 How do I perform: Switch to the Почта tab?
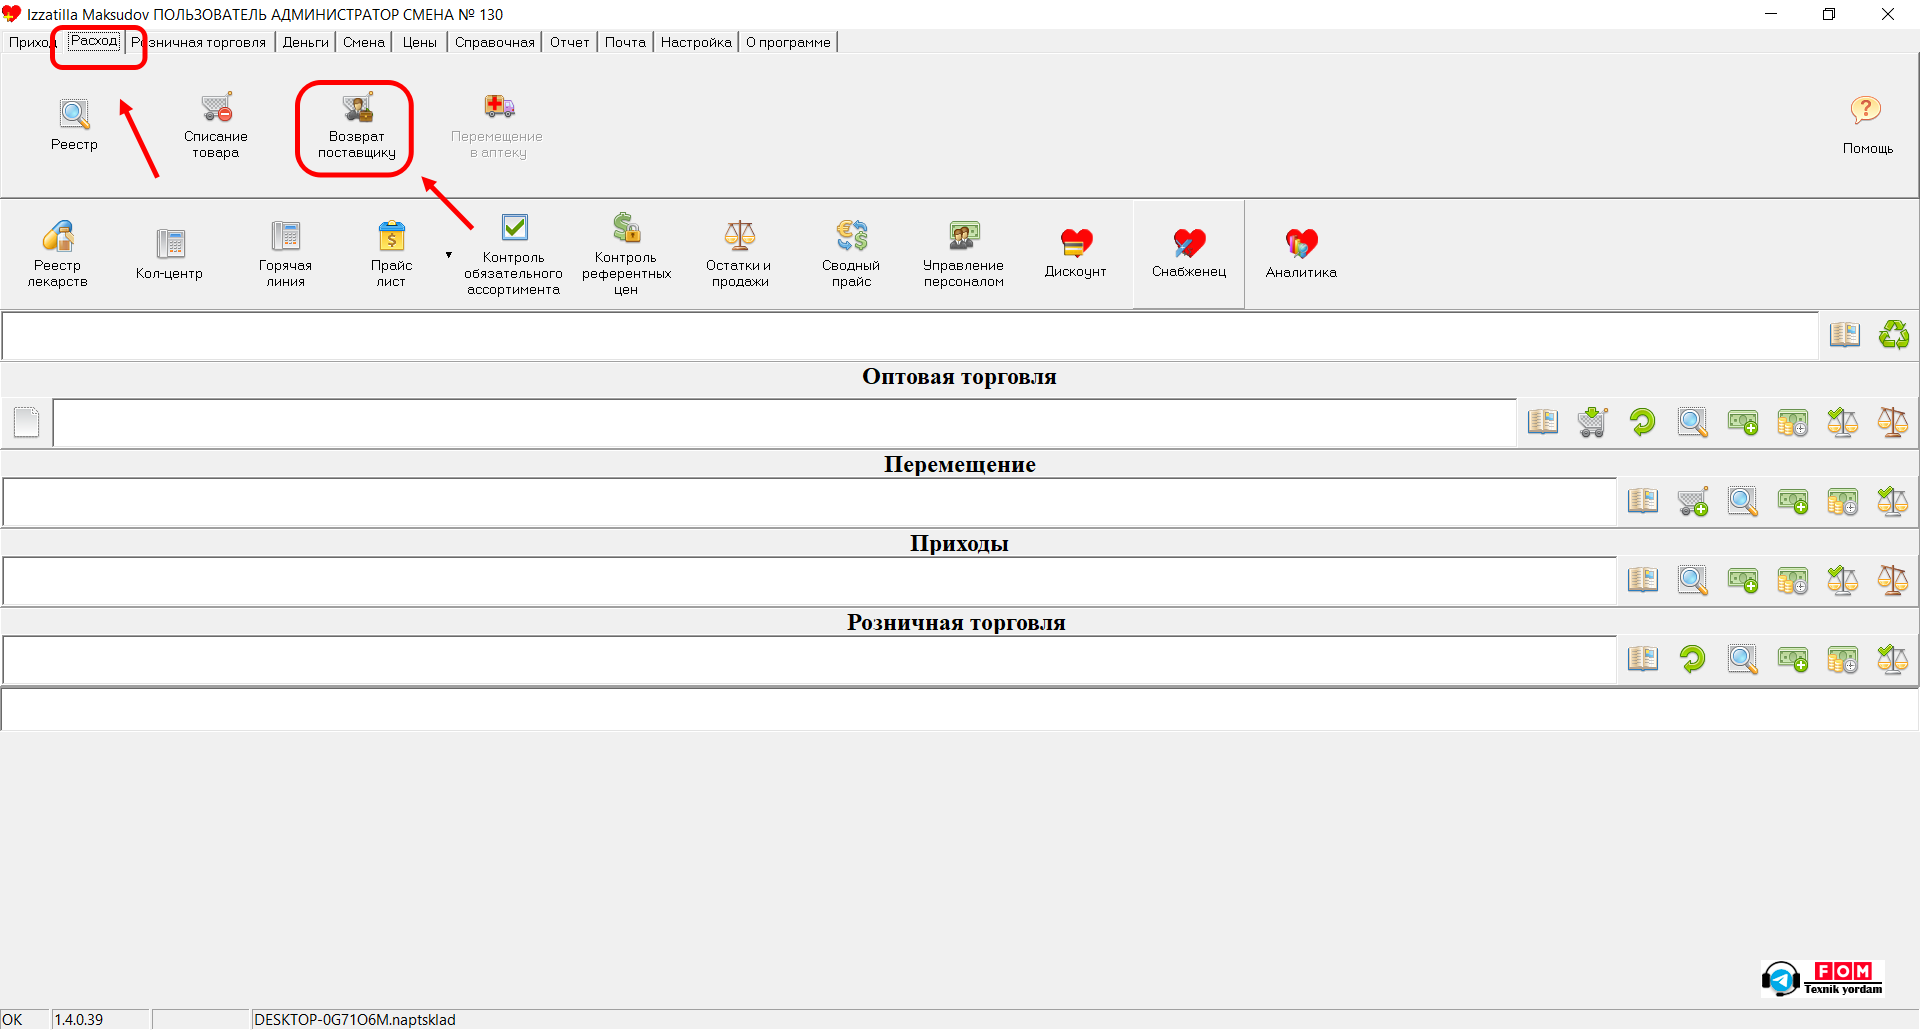[x=625, y=42]
